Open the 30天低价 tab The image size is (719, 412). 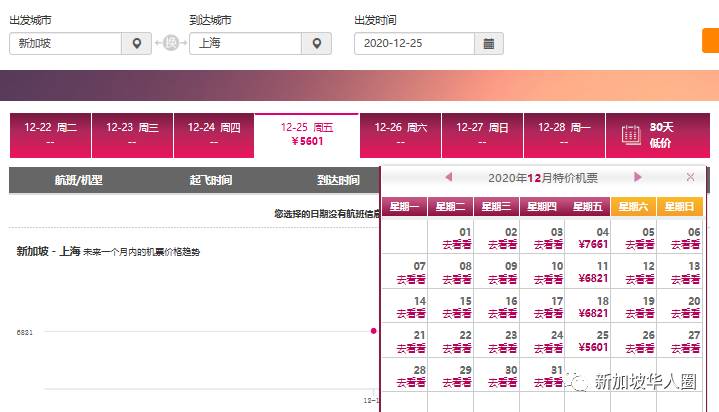[x=658, y=135]
